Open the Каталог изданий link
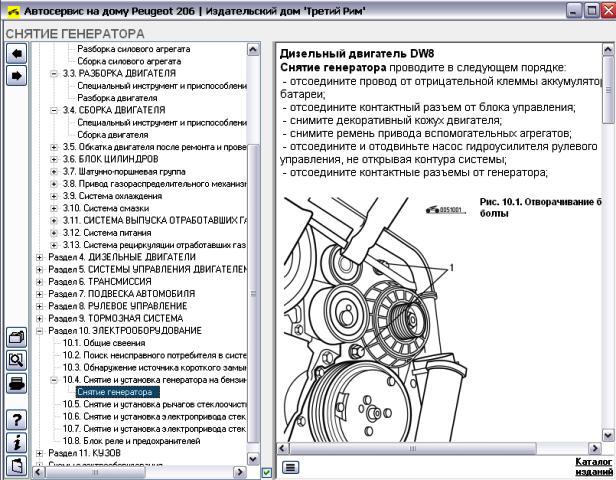The image size is (616, 480). pyautogui.click(x=594, y=466)
